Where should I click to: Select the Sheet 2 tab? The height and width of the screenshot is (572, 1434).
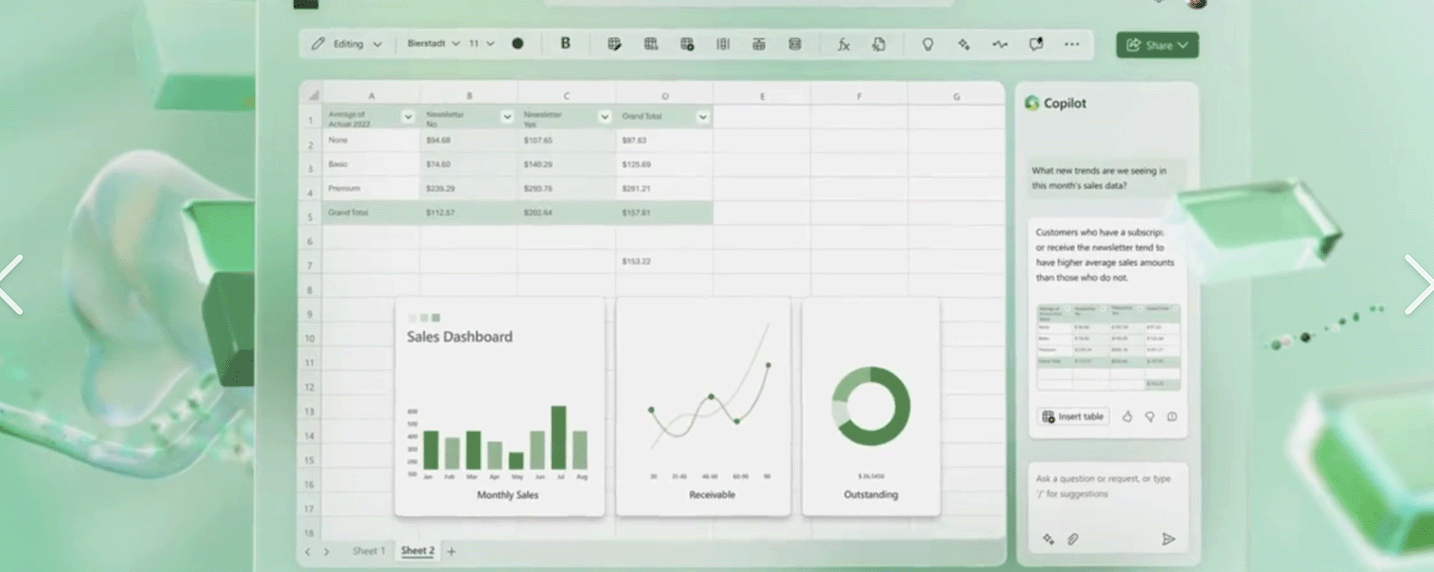(417, 551)
